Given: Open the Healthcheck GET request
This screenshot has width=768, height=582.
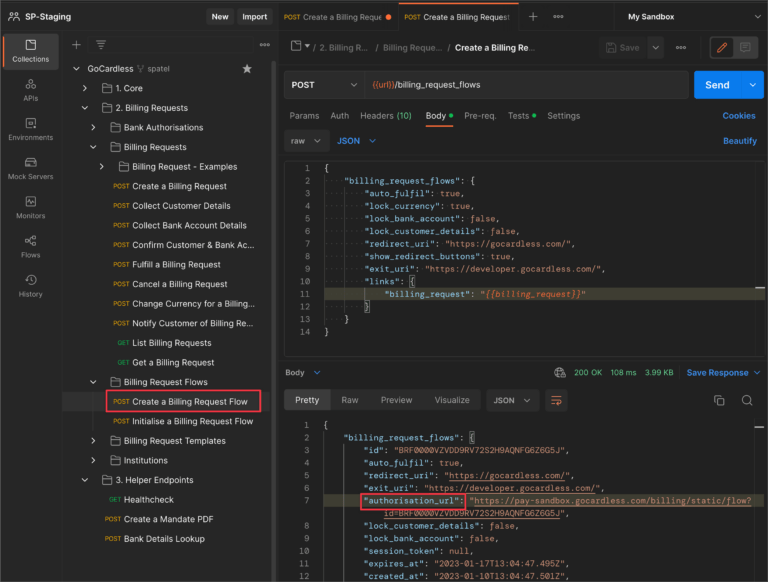Looking at the screenshot, I should coord(142,500).
